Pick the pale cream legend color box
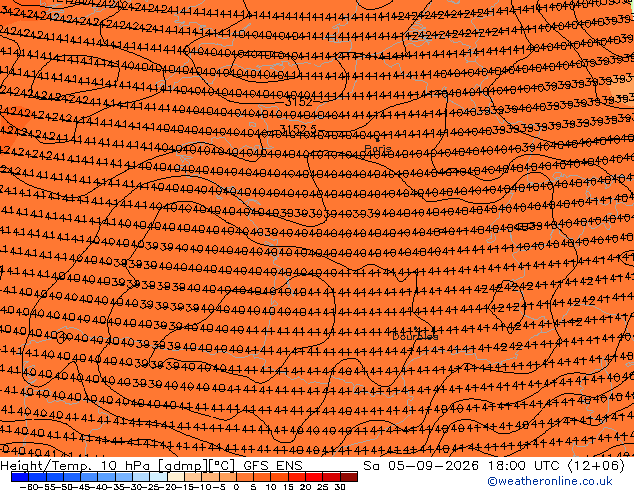 pyautogui.click(x=176, y=477)
